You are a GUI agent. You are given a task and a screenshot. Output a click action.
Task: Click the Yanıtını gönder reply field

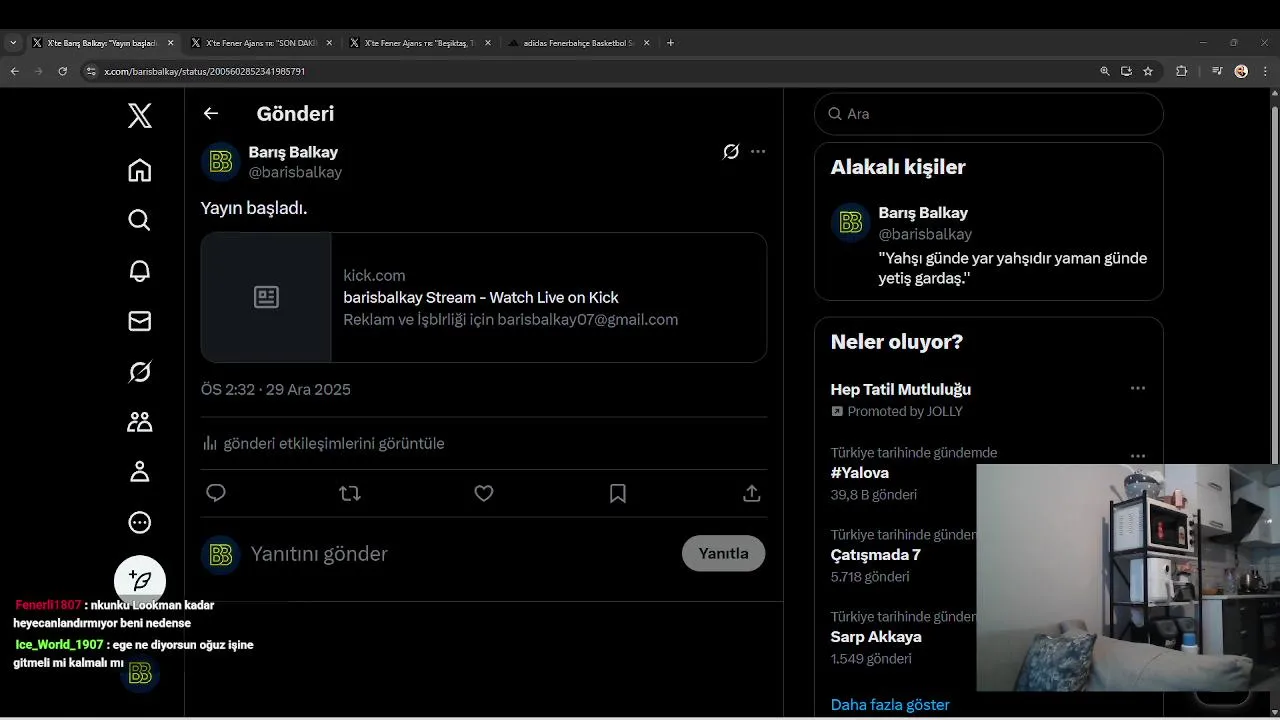460,554
